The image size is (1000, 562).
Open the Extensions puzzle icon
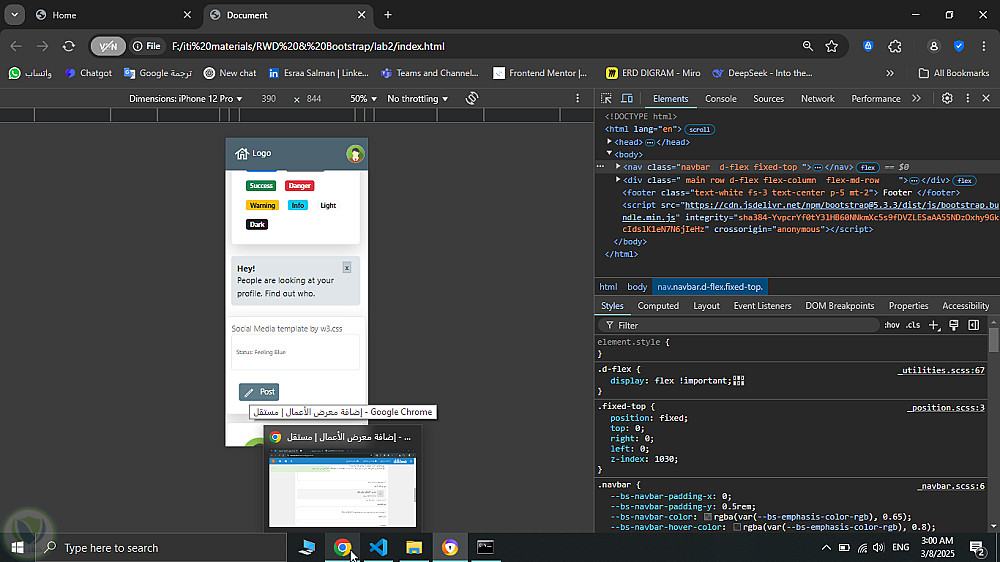(x=895, y=46)
